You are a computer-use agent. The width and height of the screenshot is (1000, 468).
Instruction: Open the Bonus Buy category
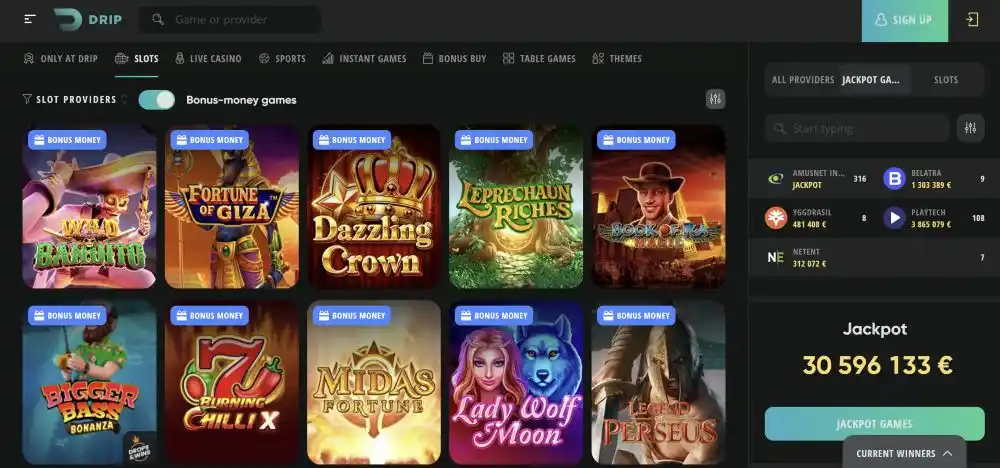point(454,59)
